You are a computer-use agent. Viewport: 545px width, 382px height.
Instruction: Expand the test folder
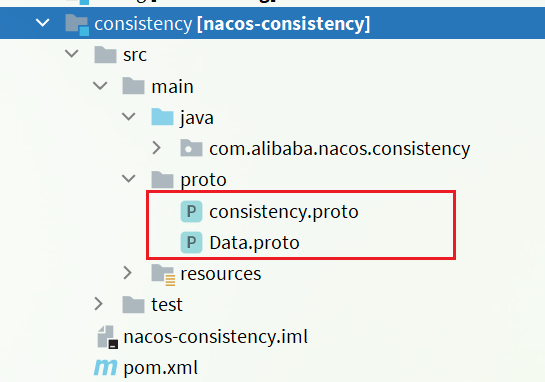pos(99,304)
